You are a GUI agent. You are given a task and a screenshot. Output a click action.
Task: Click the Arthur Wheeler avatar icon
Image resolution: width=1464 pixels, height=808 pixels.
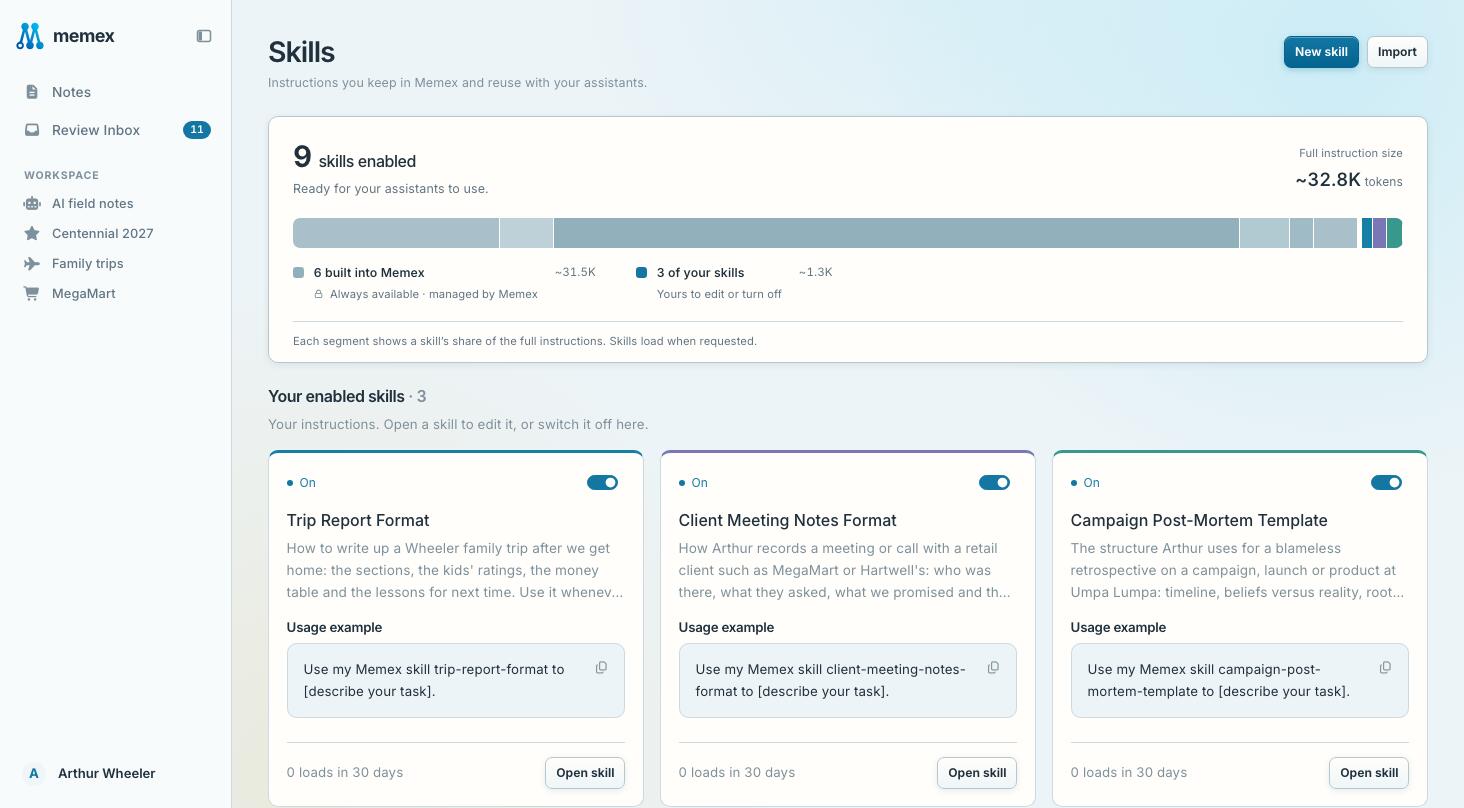pos(34,773)
